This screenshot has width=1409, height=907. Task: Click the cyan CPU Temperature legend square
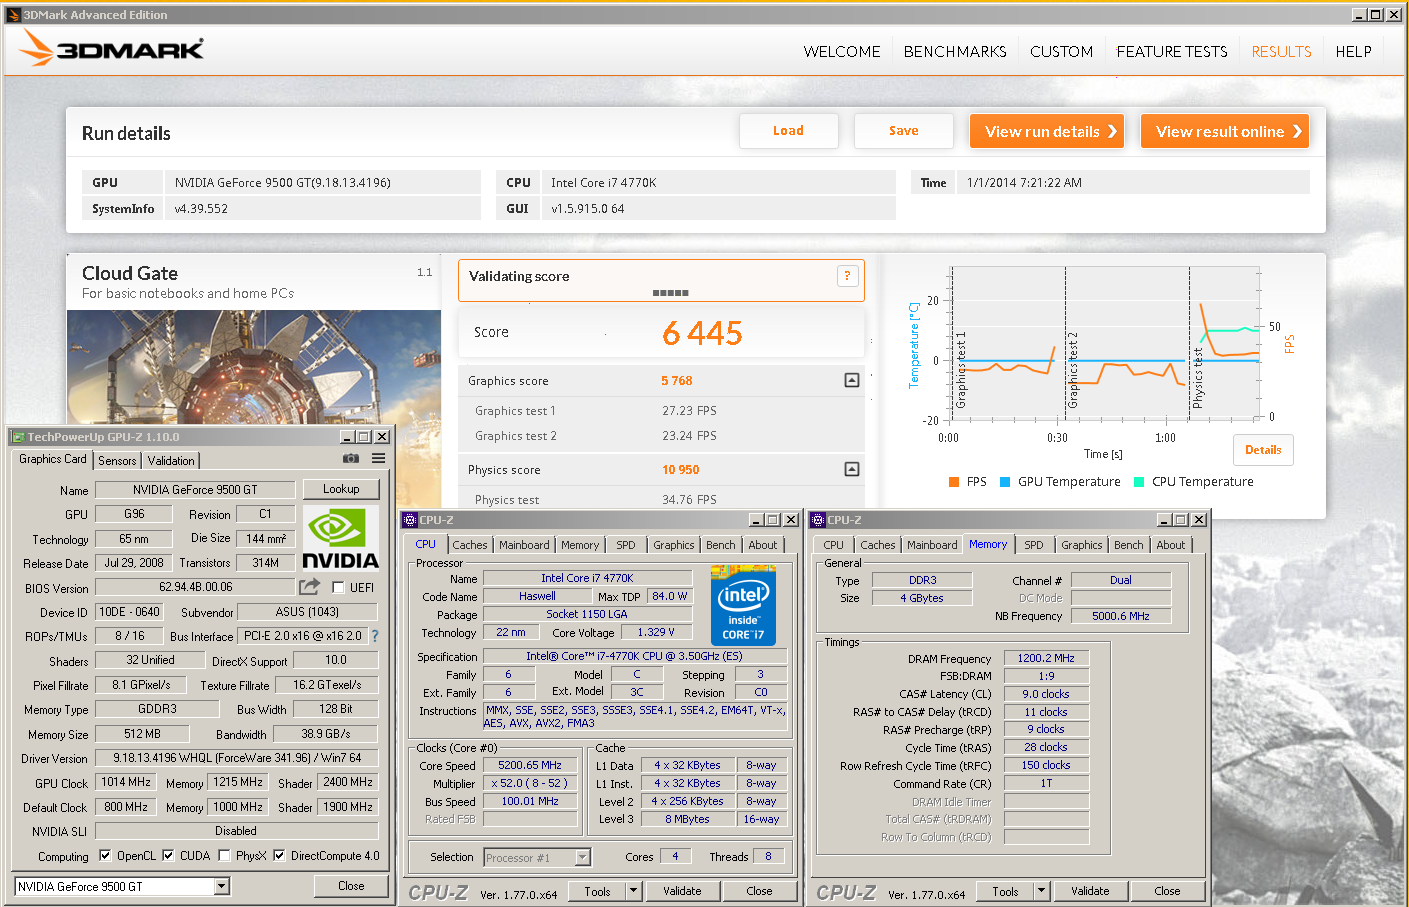pos(1139,482)
